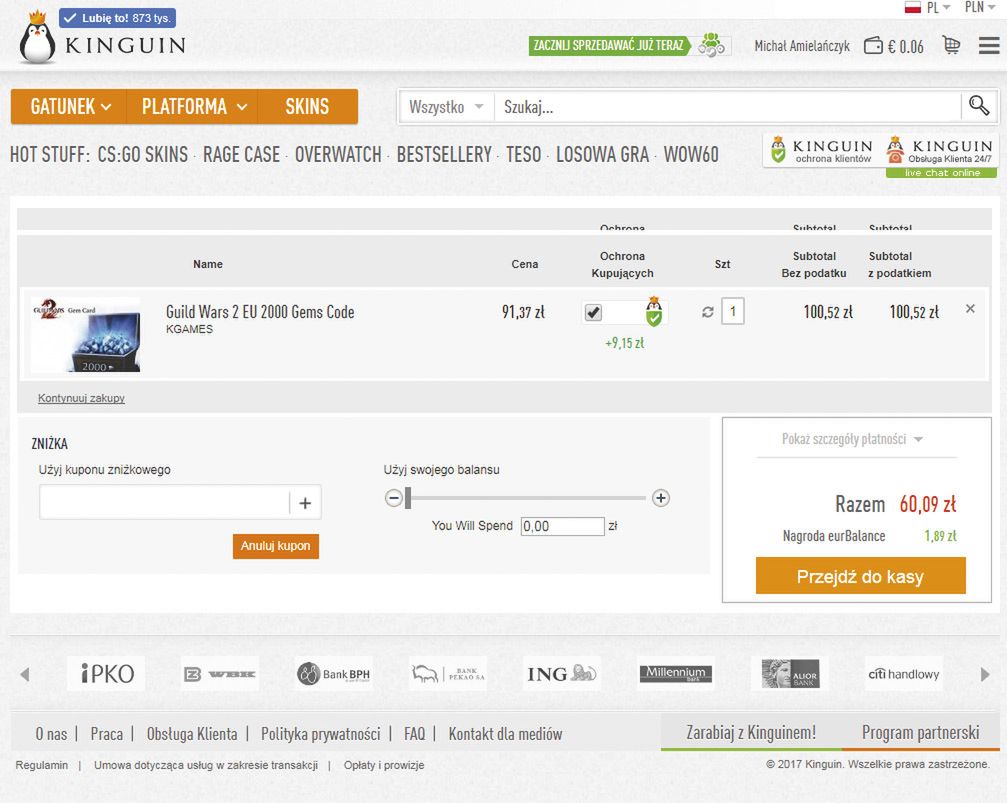Open the hamburger menu
The width and height of the screenshot is (1007, 803).
(988, 46)
